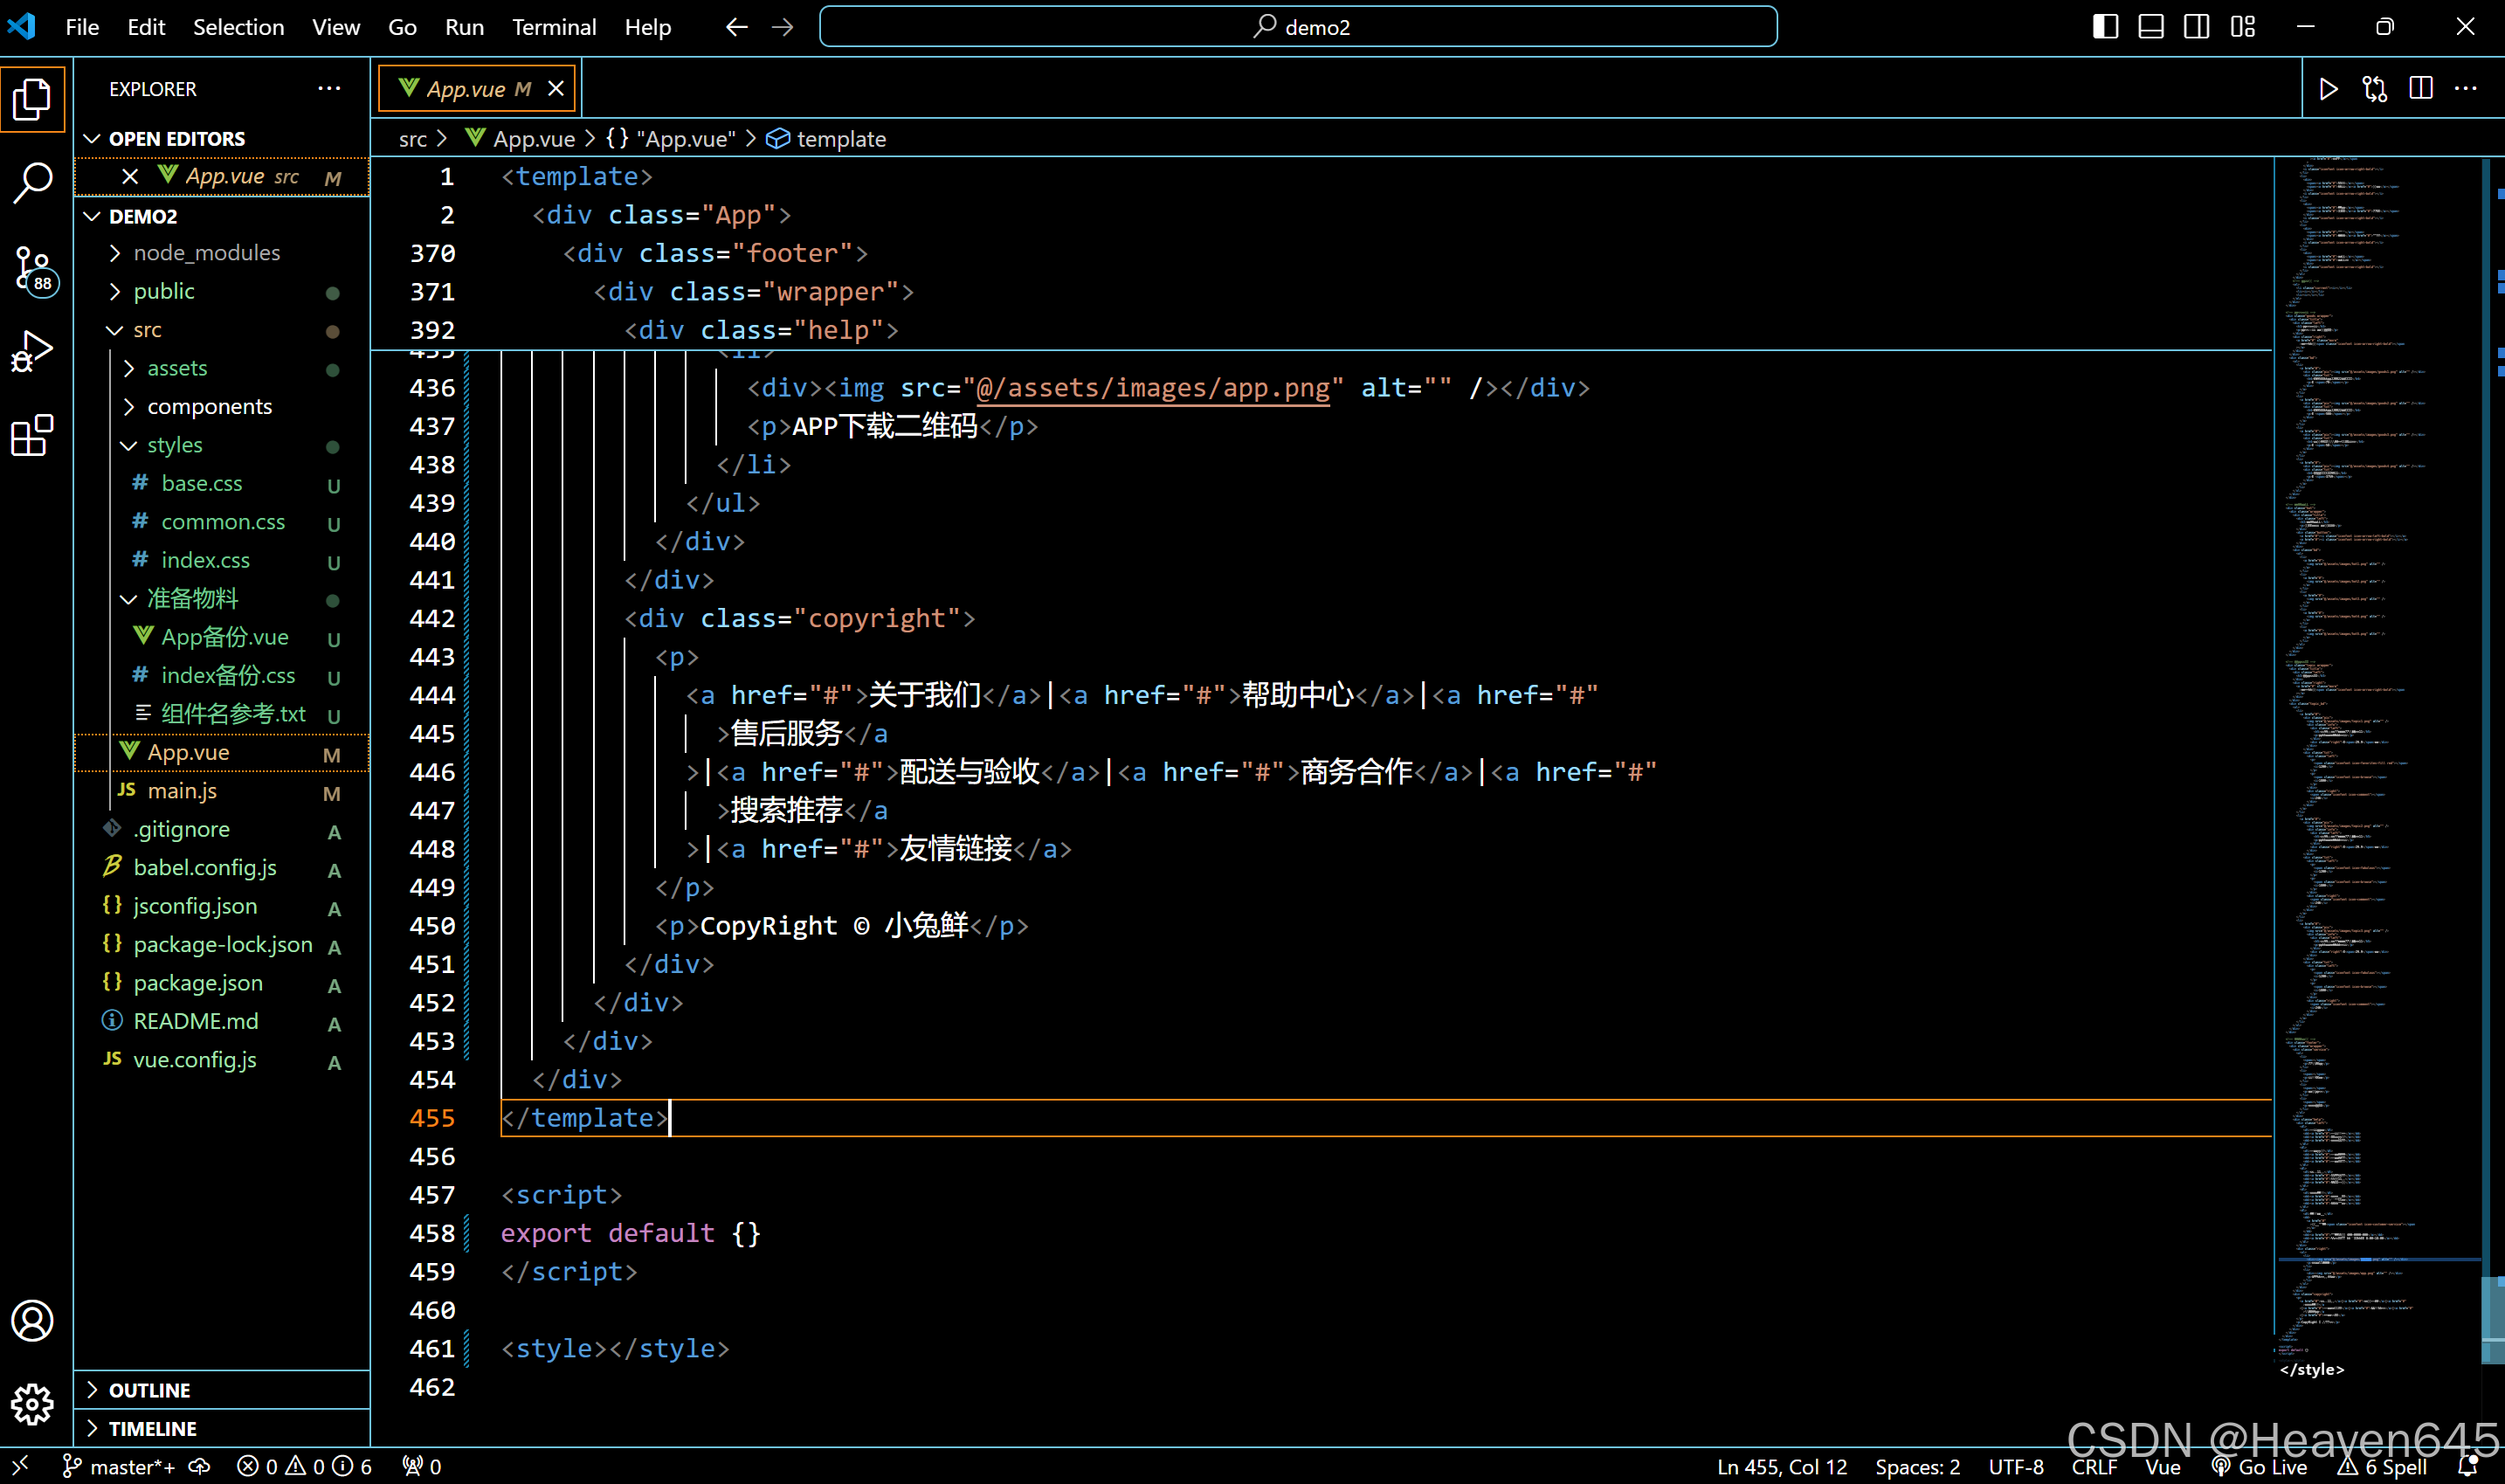Collapse the styles folder
The height and width of the screenshot is (1484, 2505).
[x=221, y=445]
